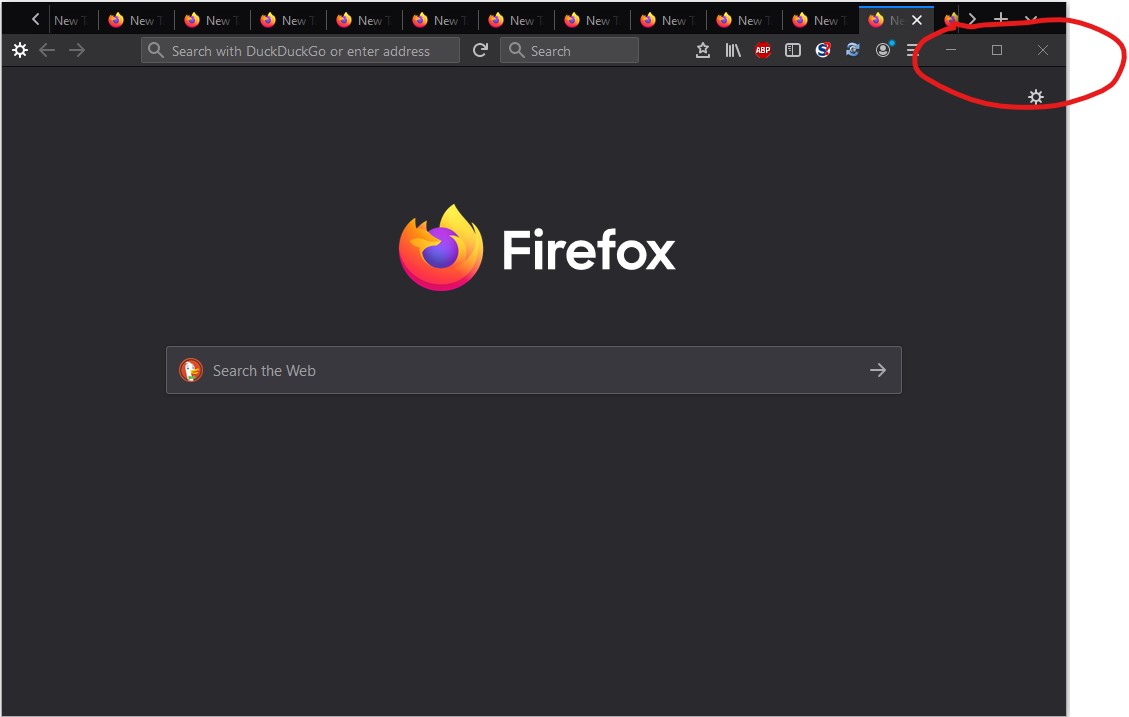The height and width of the screenshot is (717, 1129).
Task: Open the hamburger application menu
Action: click(912, 50)
